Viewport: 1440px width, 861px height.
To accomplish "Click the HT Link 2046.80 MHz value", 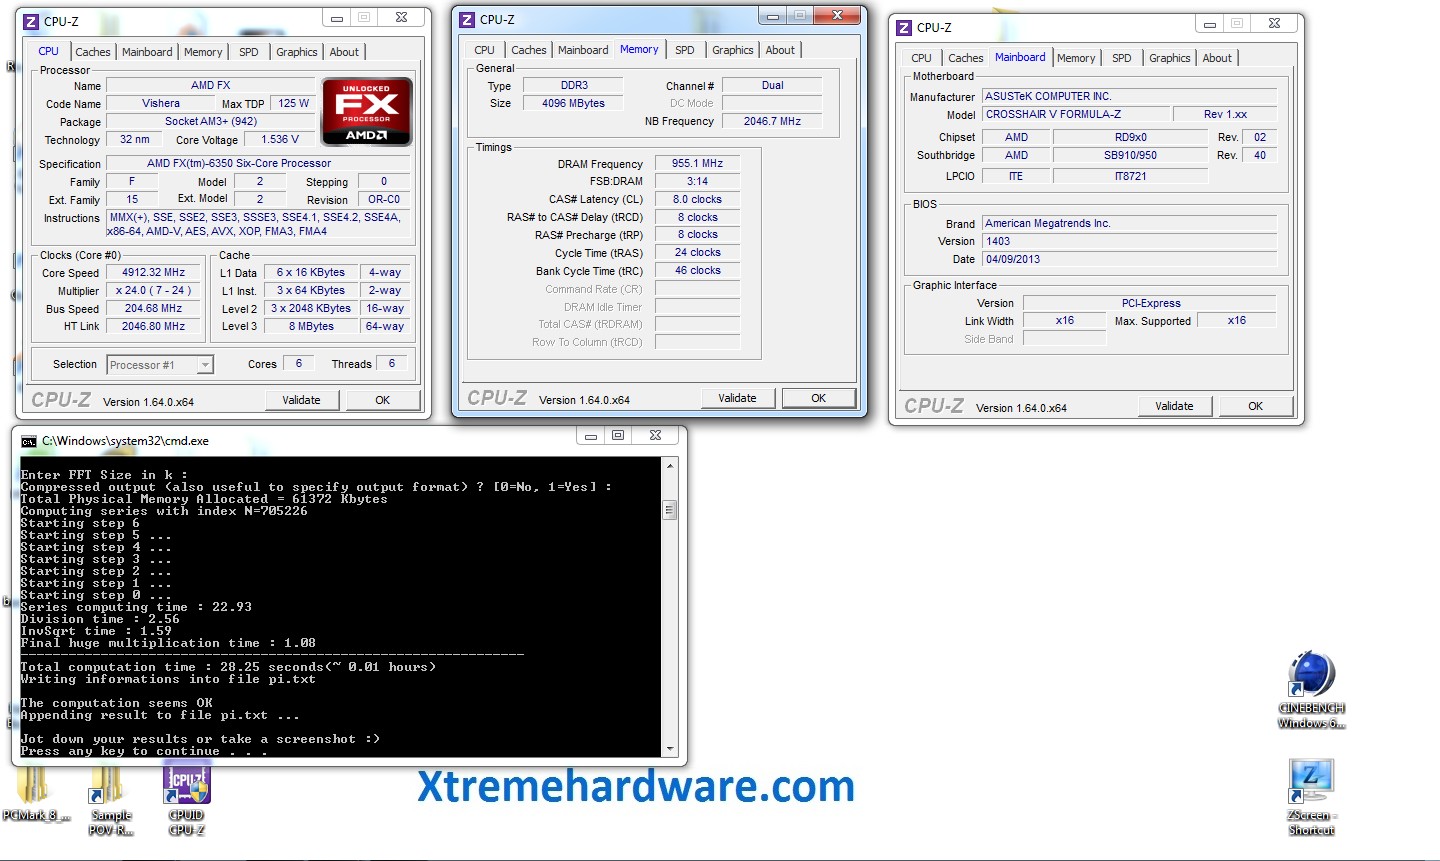I will (153, 326).
